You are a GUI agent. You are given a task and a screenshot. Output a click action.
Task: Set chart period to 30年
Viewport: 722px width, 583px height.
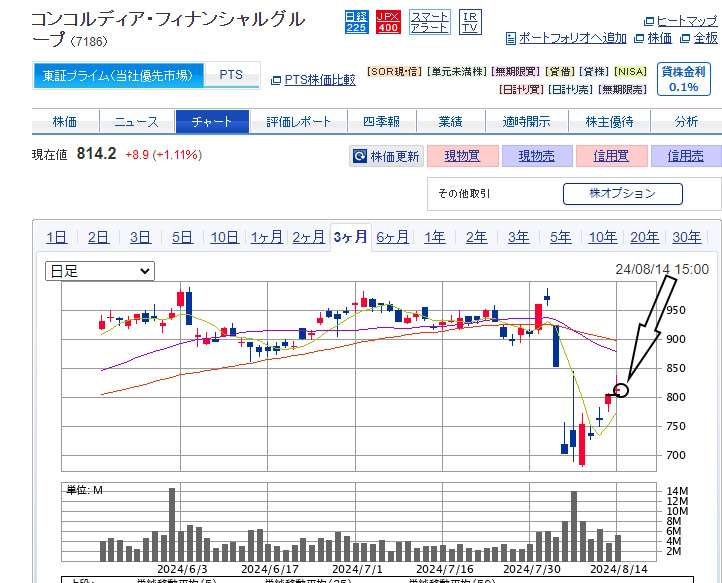click(687, 238)
